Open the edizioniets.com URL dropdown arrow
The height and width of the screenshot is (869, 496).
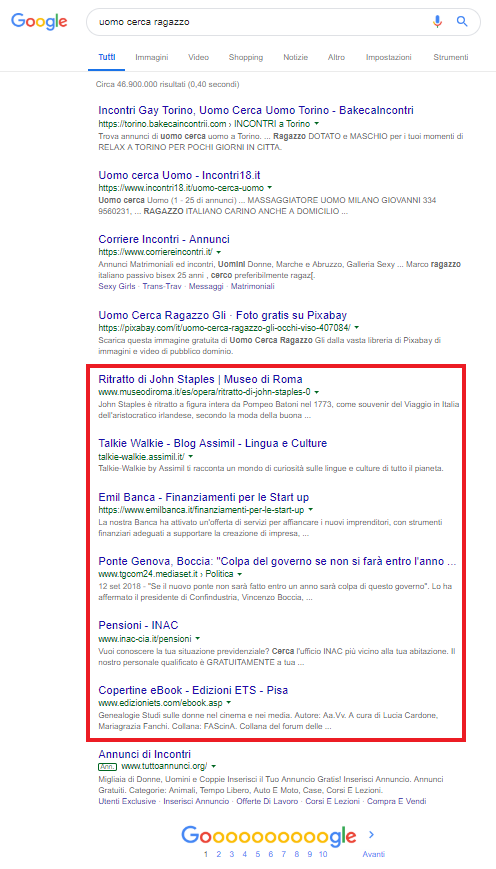point(228,702)
